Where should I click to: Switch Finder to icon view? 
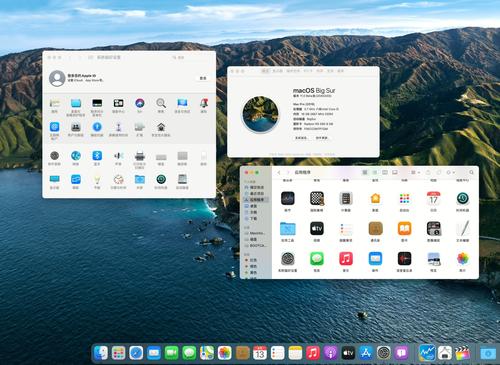[x=365, y=172]
